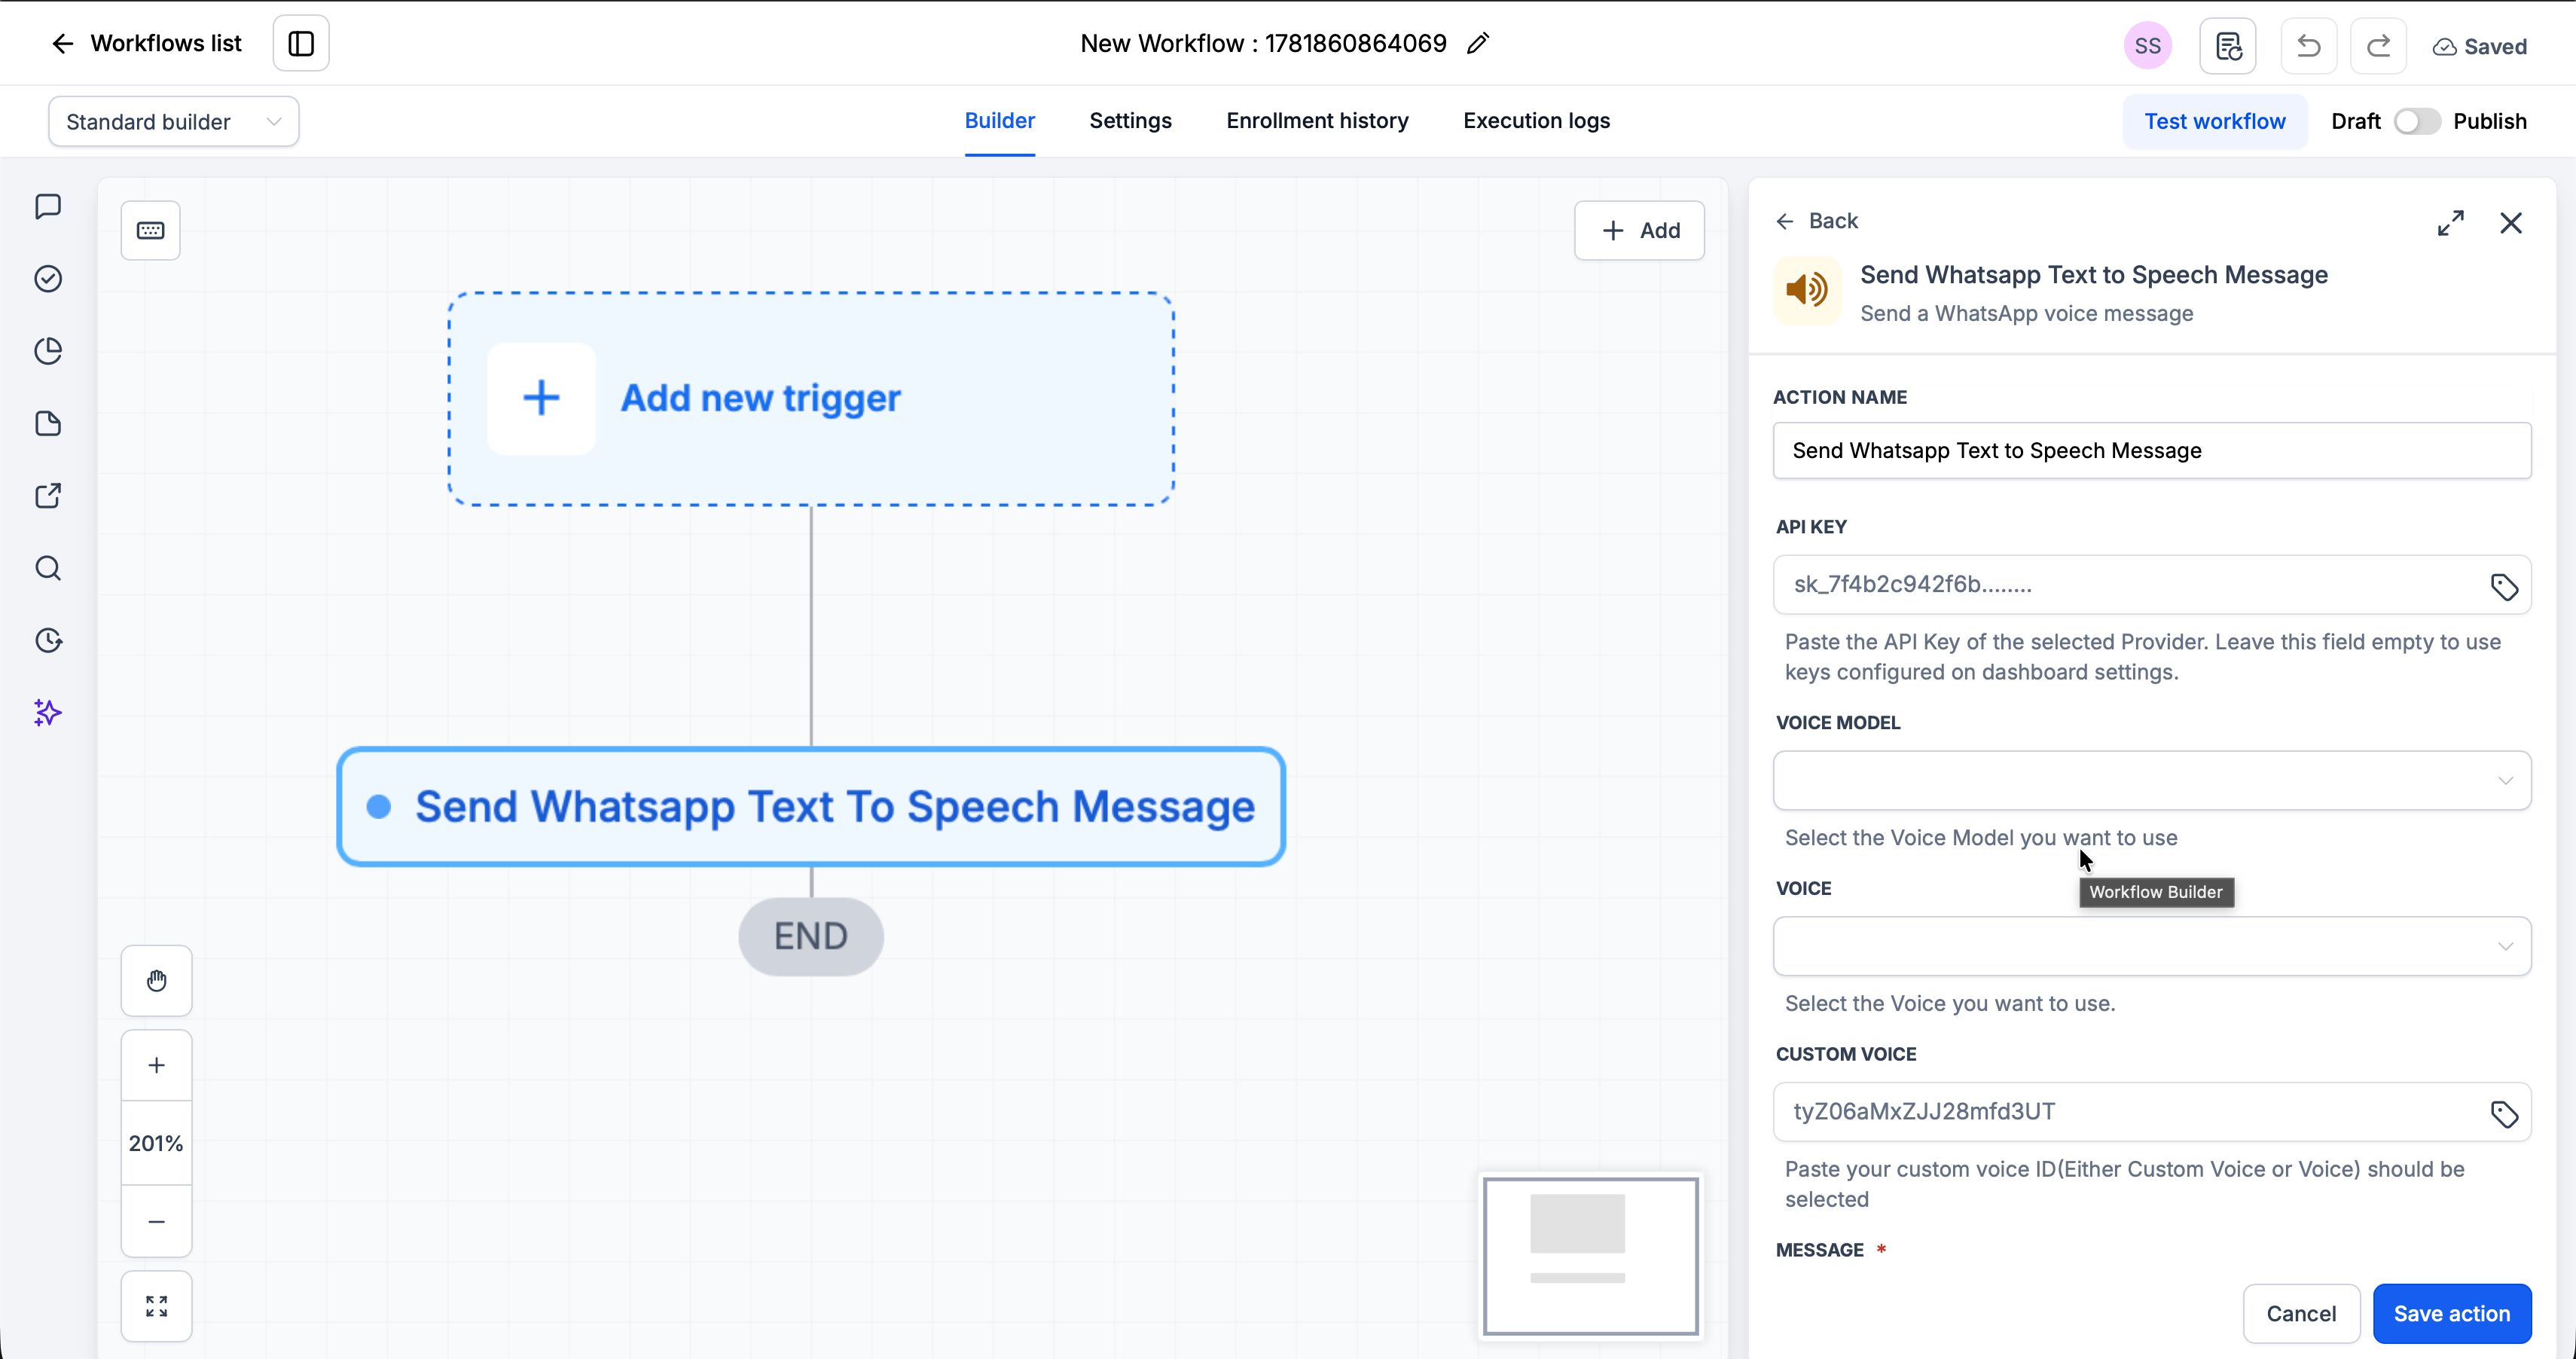Open the pie chart stats icon

coord(48,351)
